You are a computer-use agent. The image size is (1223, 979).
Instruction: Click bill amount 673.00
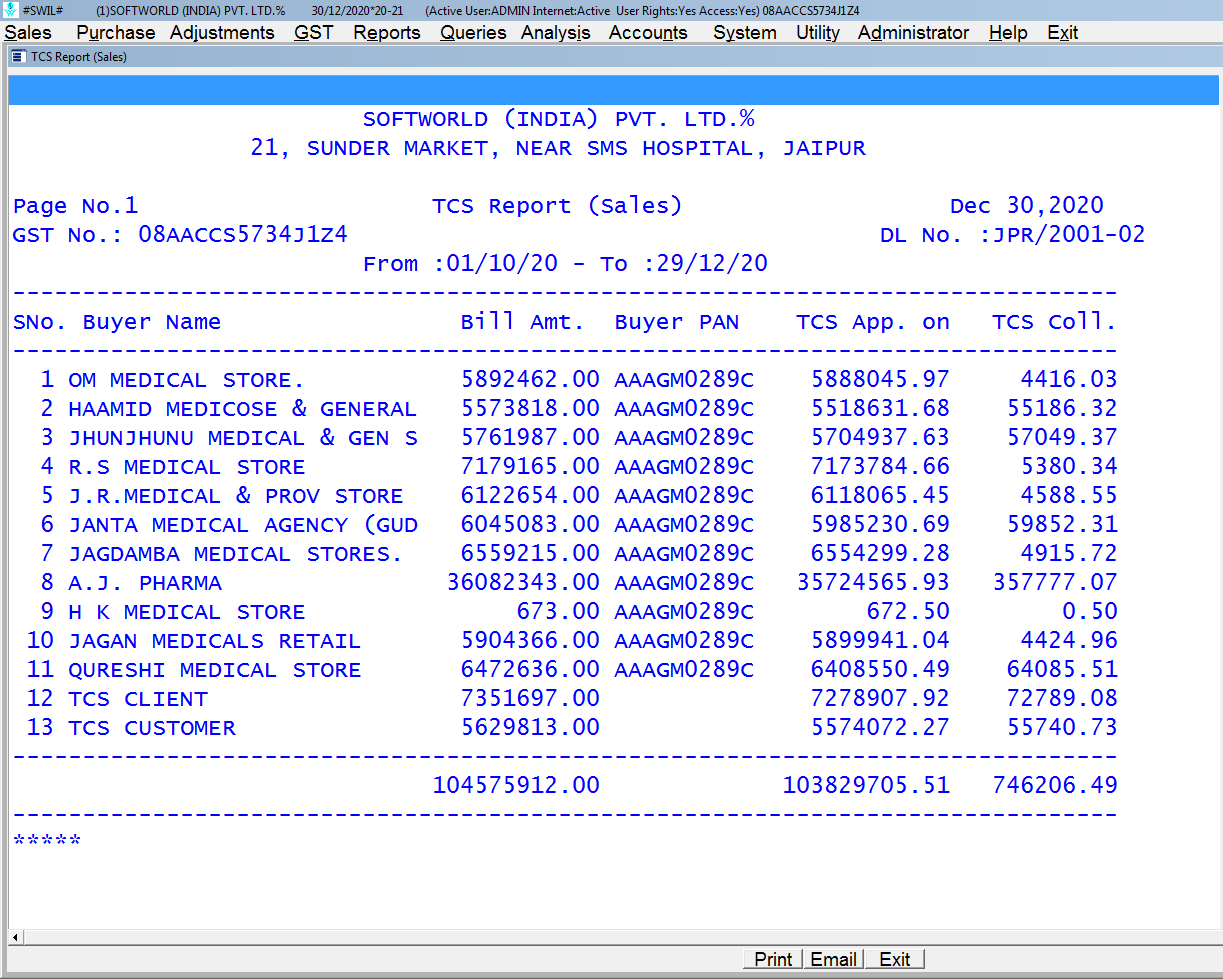[x=558, y=612]
